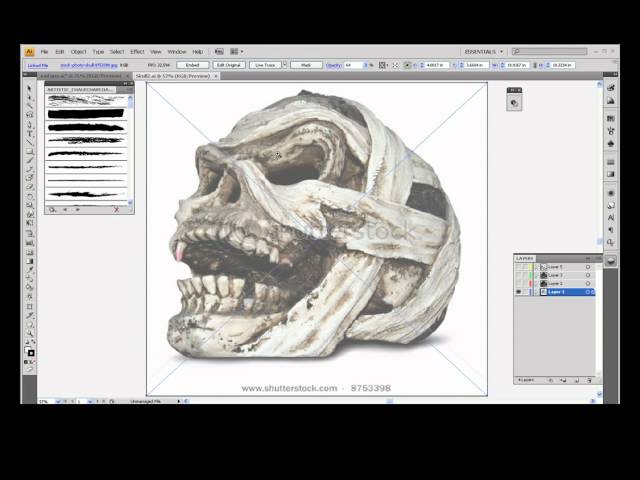Open the Effect menu
This screenshot has height=480, width=640.
point(137,52)
